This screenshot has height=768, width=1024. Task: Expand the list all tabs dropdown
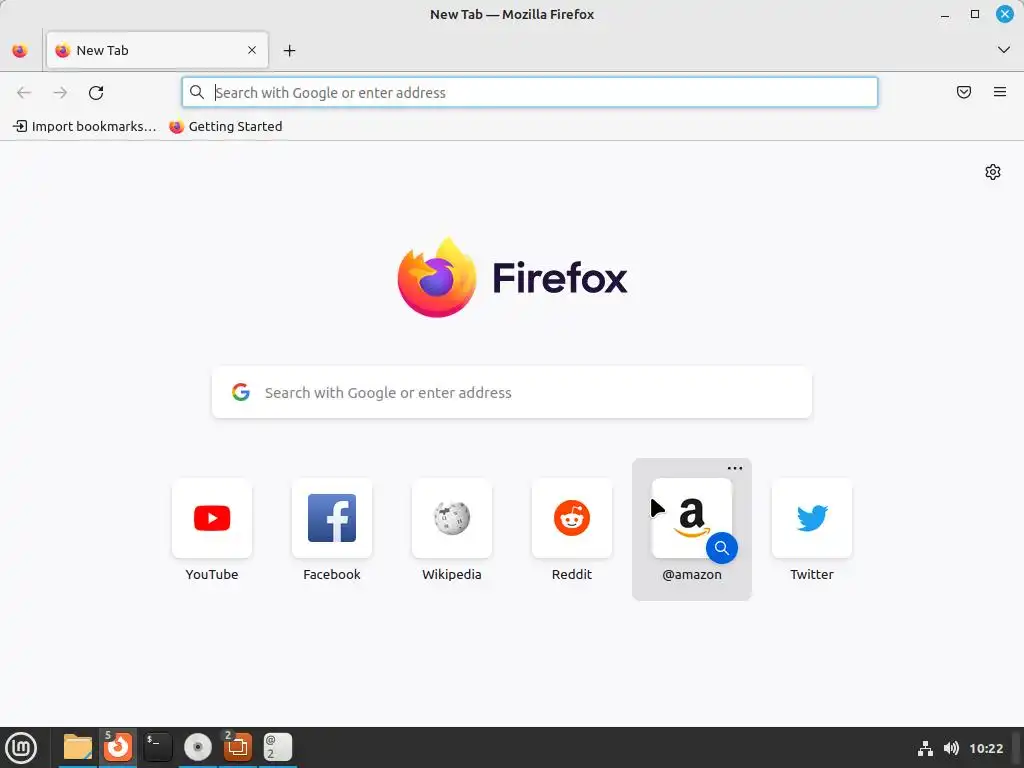pyautogui.click(x=1004, y=50)
